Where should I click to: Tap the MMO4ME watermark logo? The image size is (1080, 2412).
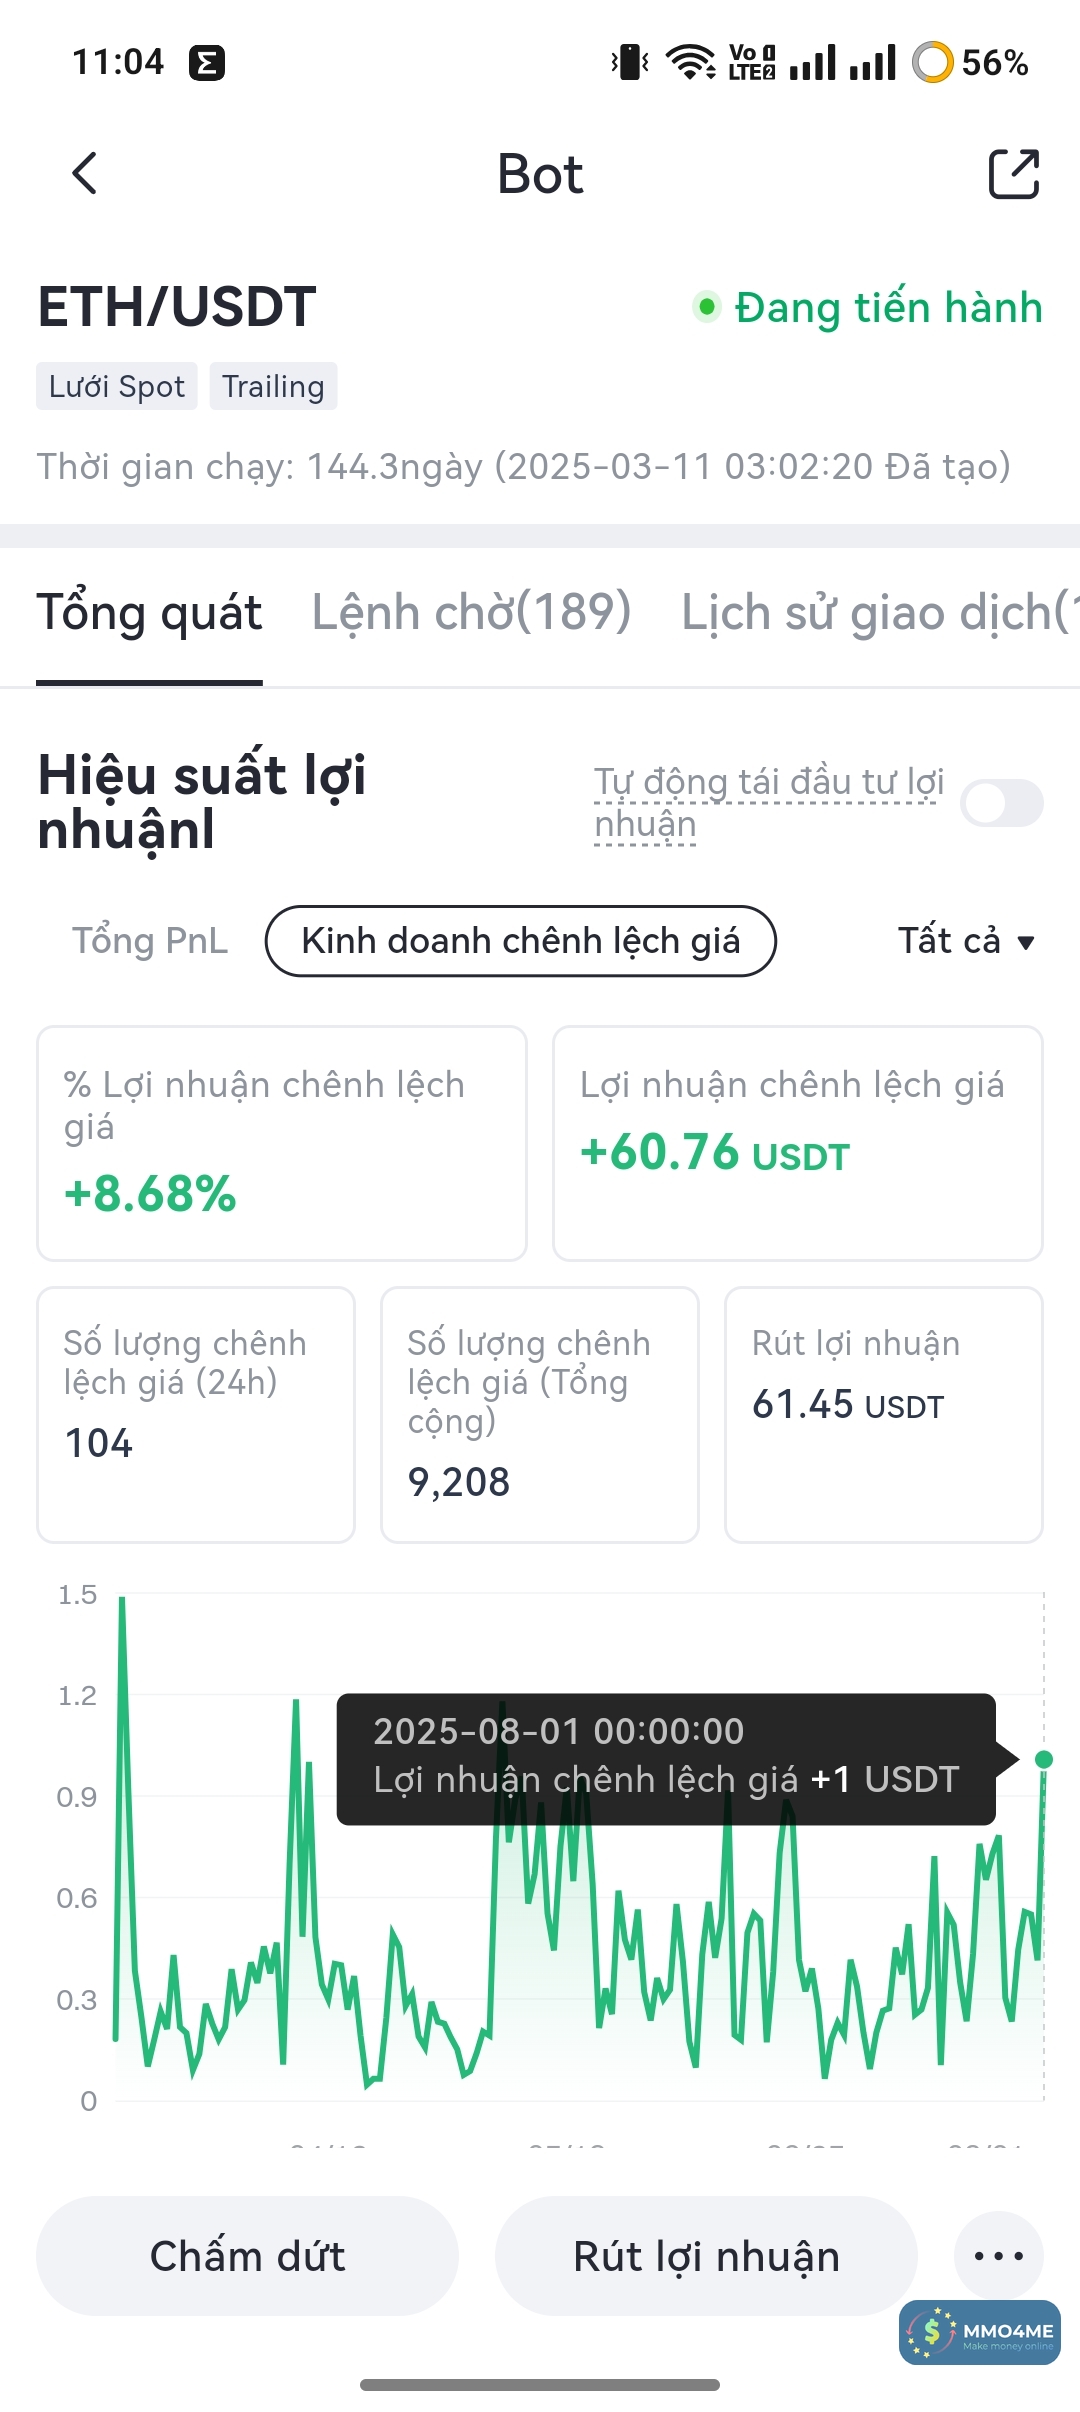(x=979, y=2333)
